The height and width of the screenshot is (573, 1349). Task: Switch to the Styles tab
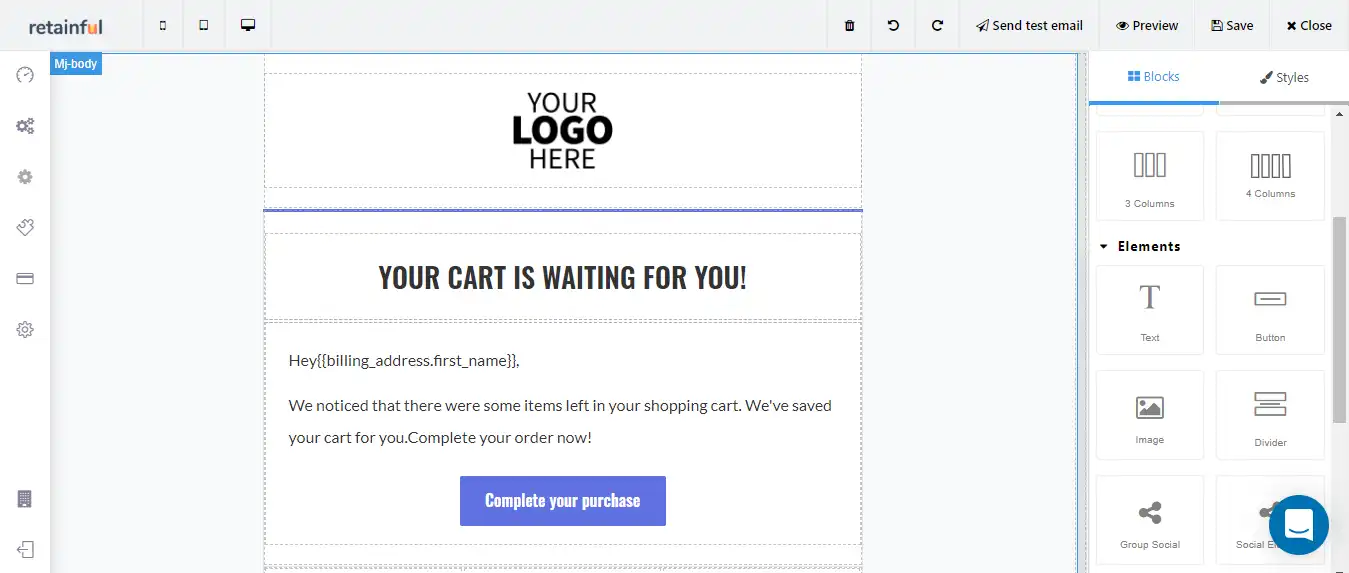point(1284,77)
